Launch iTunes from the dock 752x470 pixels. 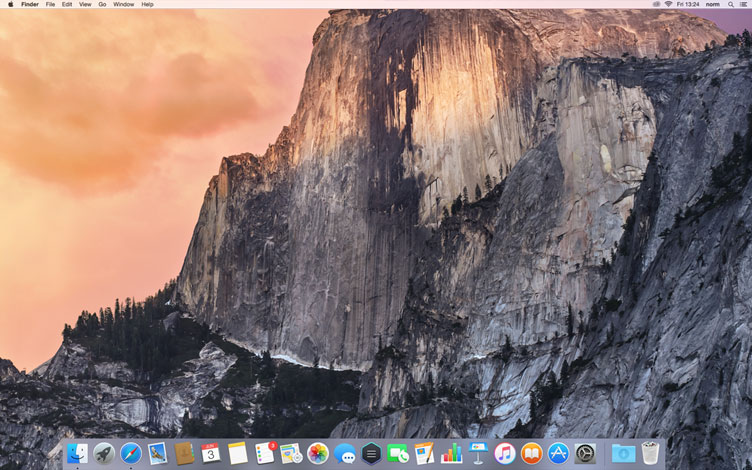coord(505,454)
